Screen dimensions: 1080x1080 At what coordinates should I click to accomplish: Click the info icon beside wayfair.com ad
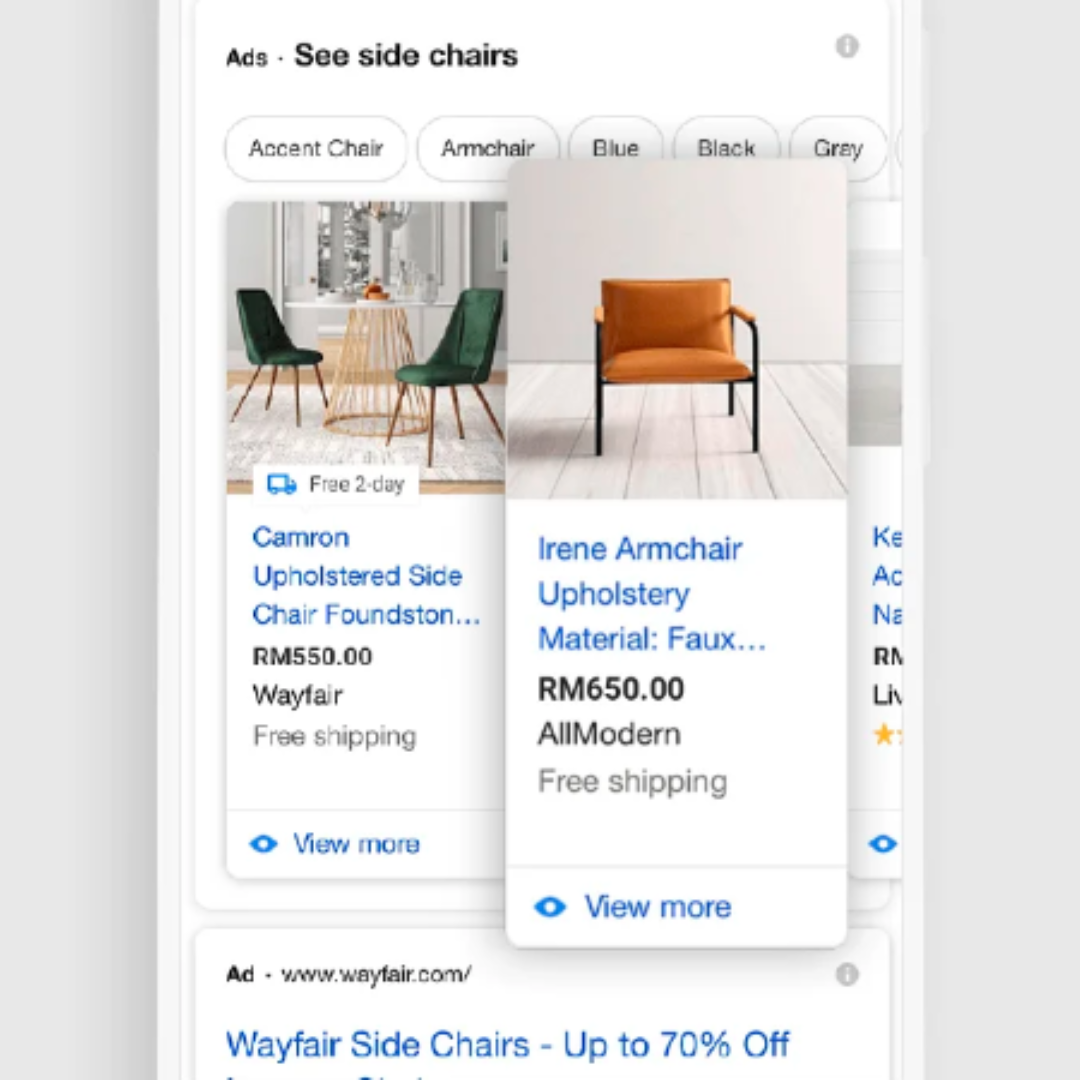coord(847,974)
